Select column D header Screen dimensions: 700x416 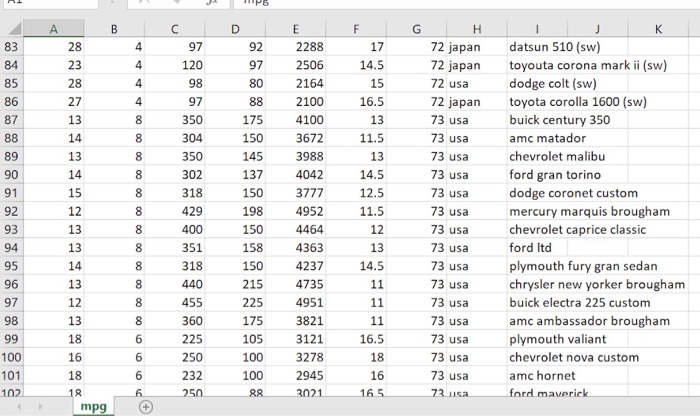(235, 29)
